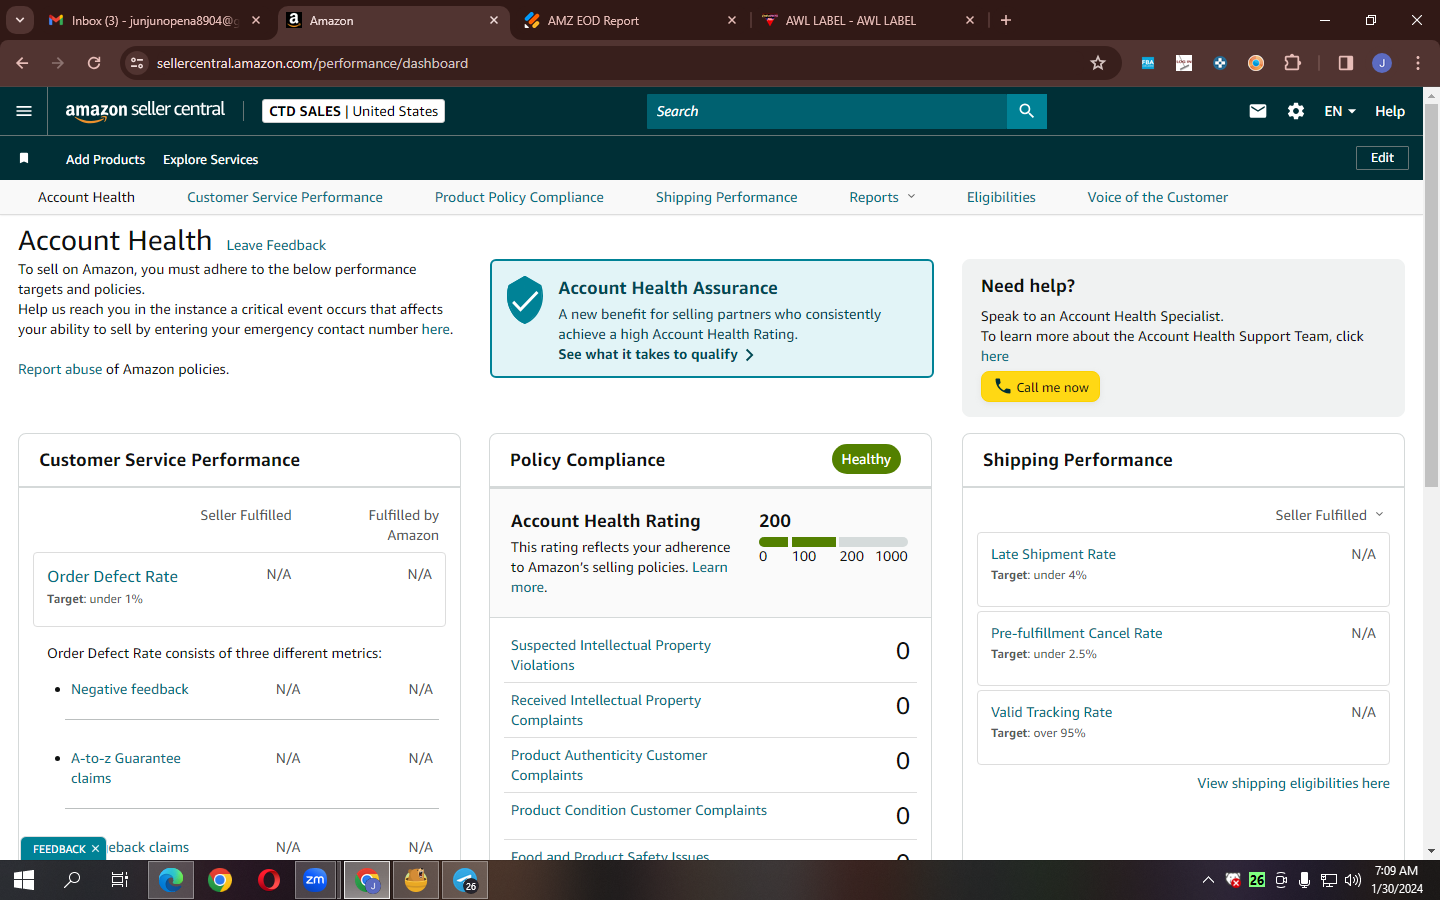1440x900 pixels.
Task: Open the Chrome profile J avatar
Action: coord(1382,63)
